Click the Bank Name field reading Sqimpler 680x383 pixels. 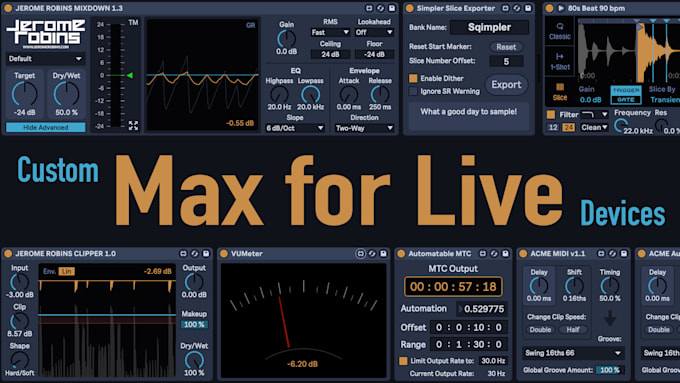pos(489,27)
